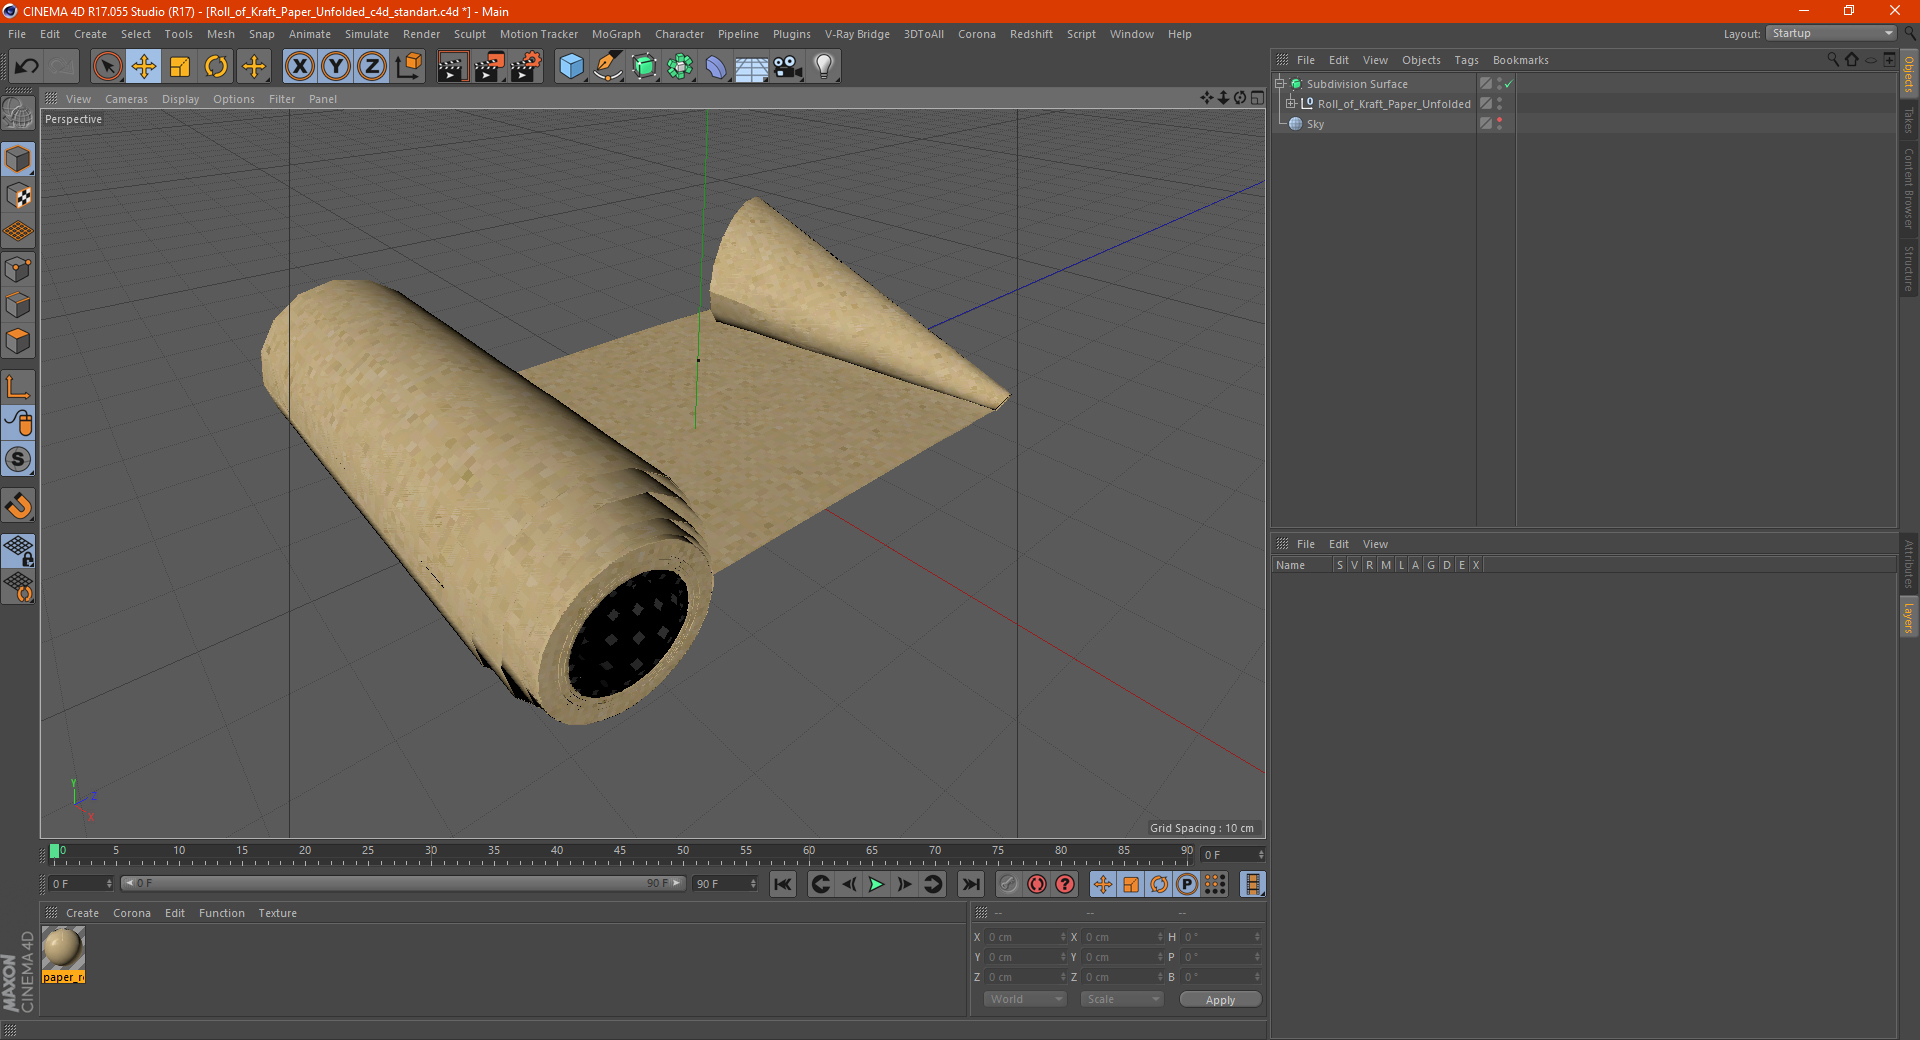Select the Live Selection tool
Viewport: 1920px width, 1040px height.
(x=107, y=67)
